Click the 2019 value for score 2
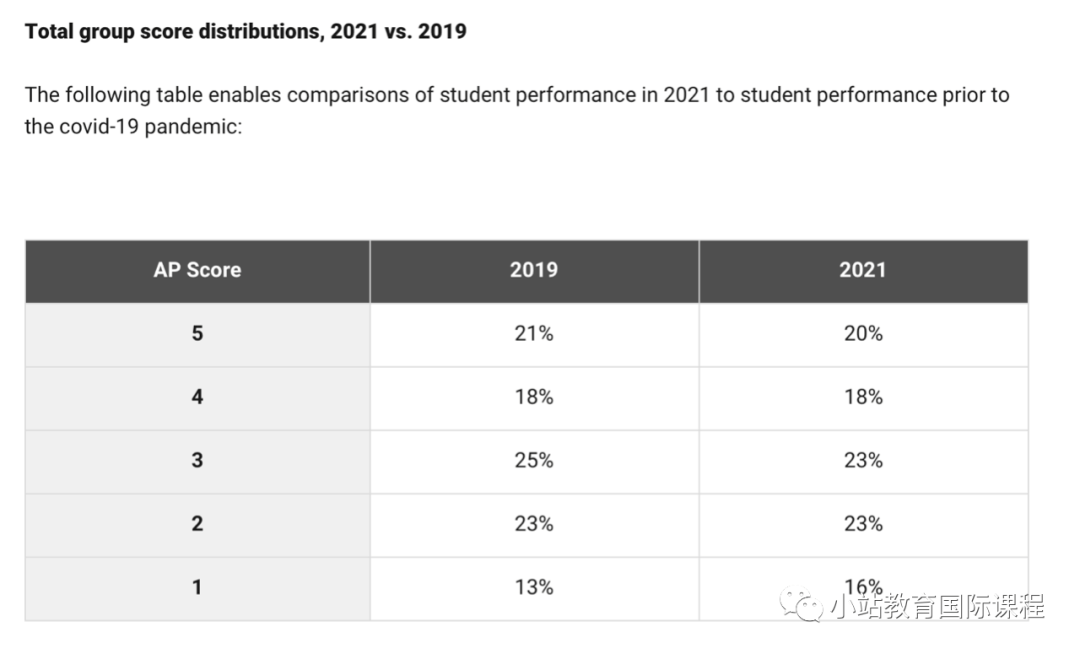 [534, 524]
